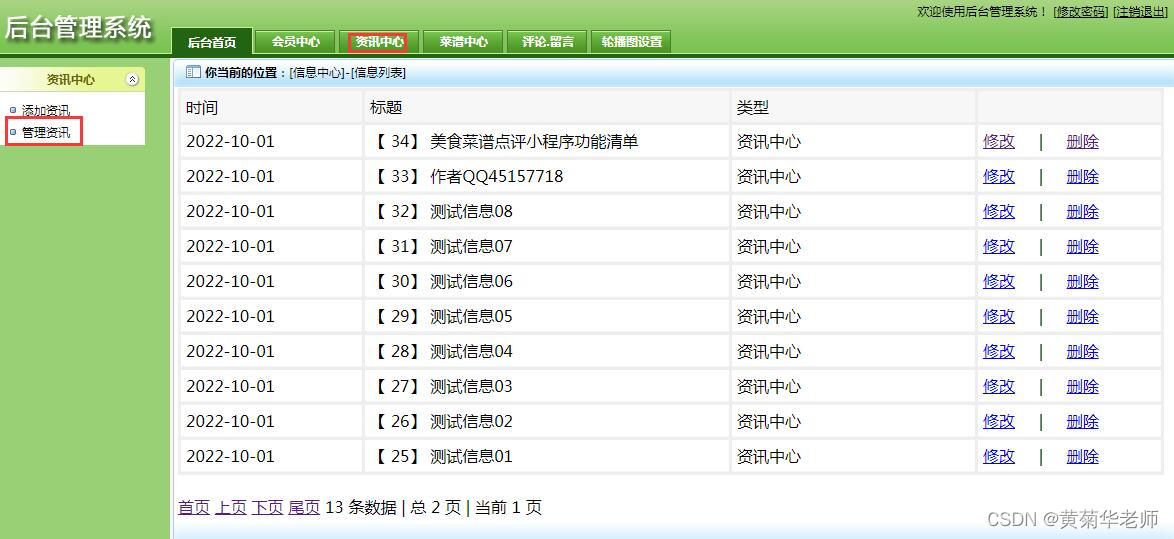Click the 下页 pagination link
The width and height of the screenshot is (1174, 539).
[267, 508]
